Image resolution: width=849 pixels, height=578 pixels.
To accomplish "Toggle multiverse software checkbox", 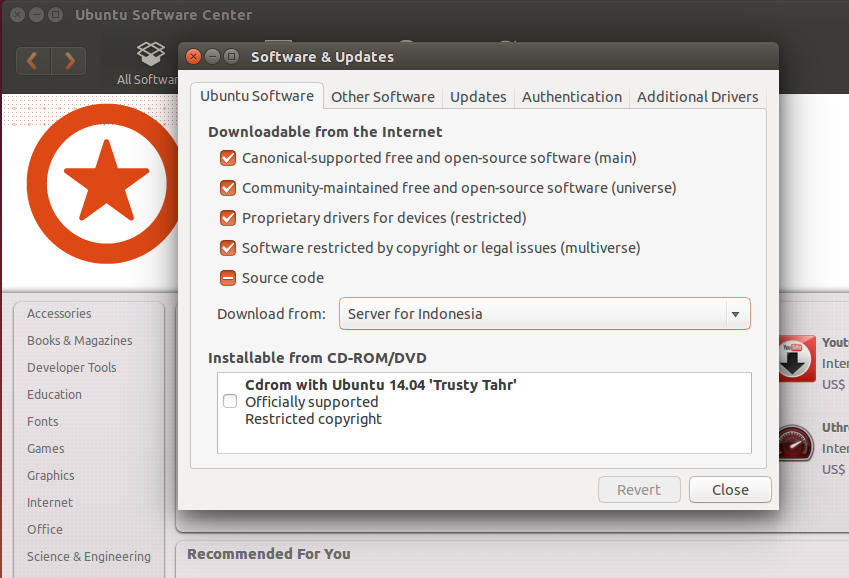I will click(228, 248).
